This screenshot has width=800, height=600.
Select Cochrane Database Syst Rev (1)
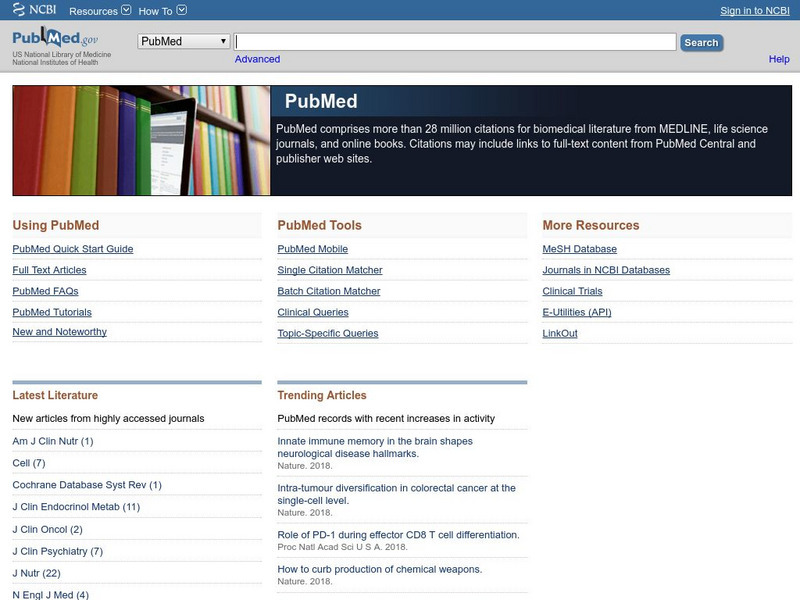[x=87, y=485]
